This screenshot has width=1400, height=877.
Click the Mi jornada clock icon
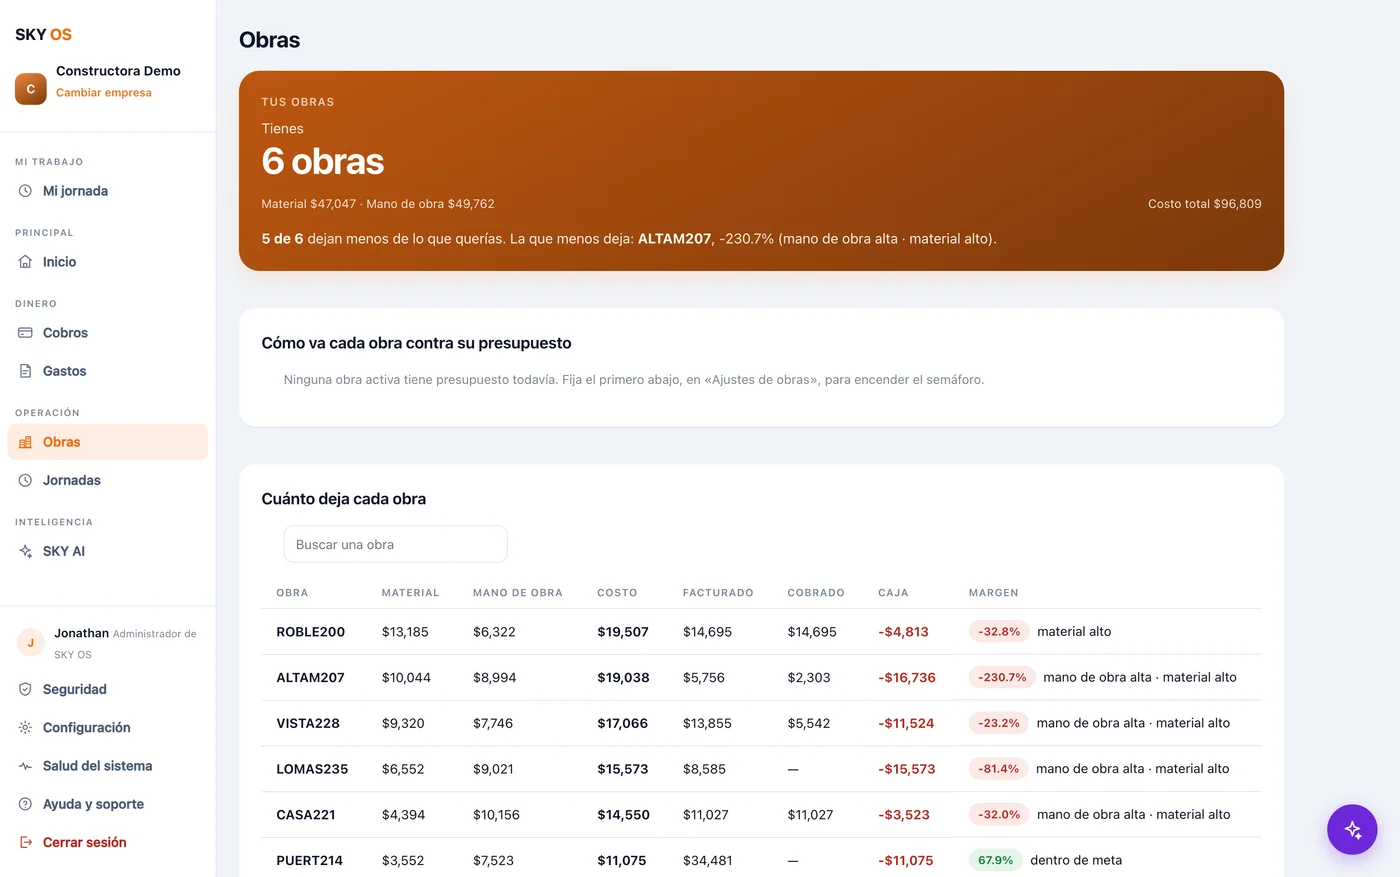point(25,191)
